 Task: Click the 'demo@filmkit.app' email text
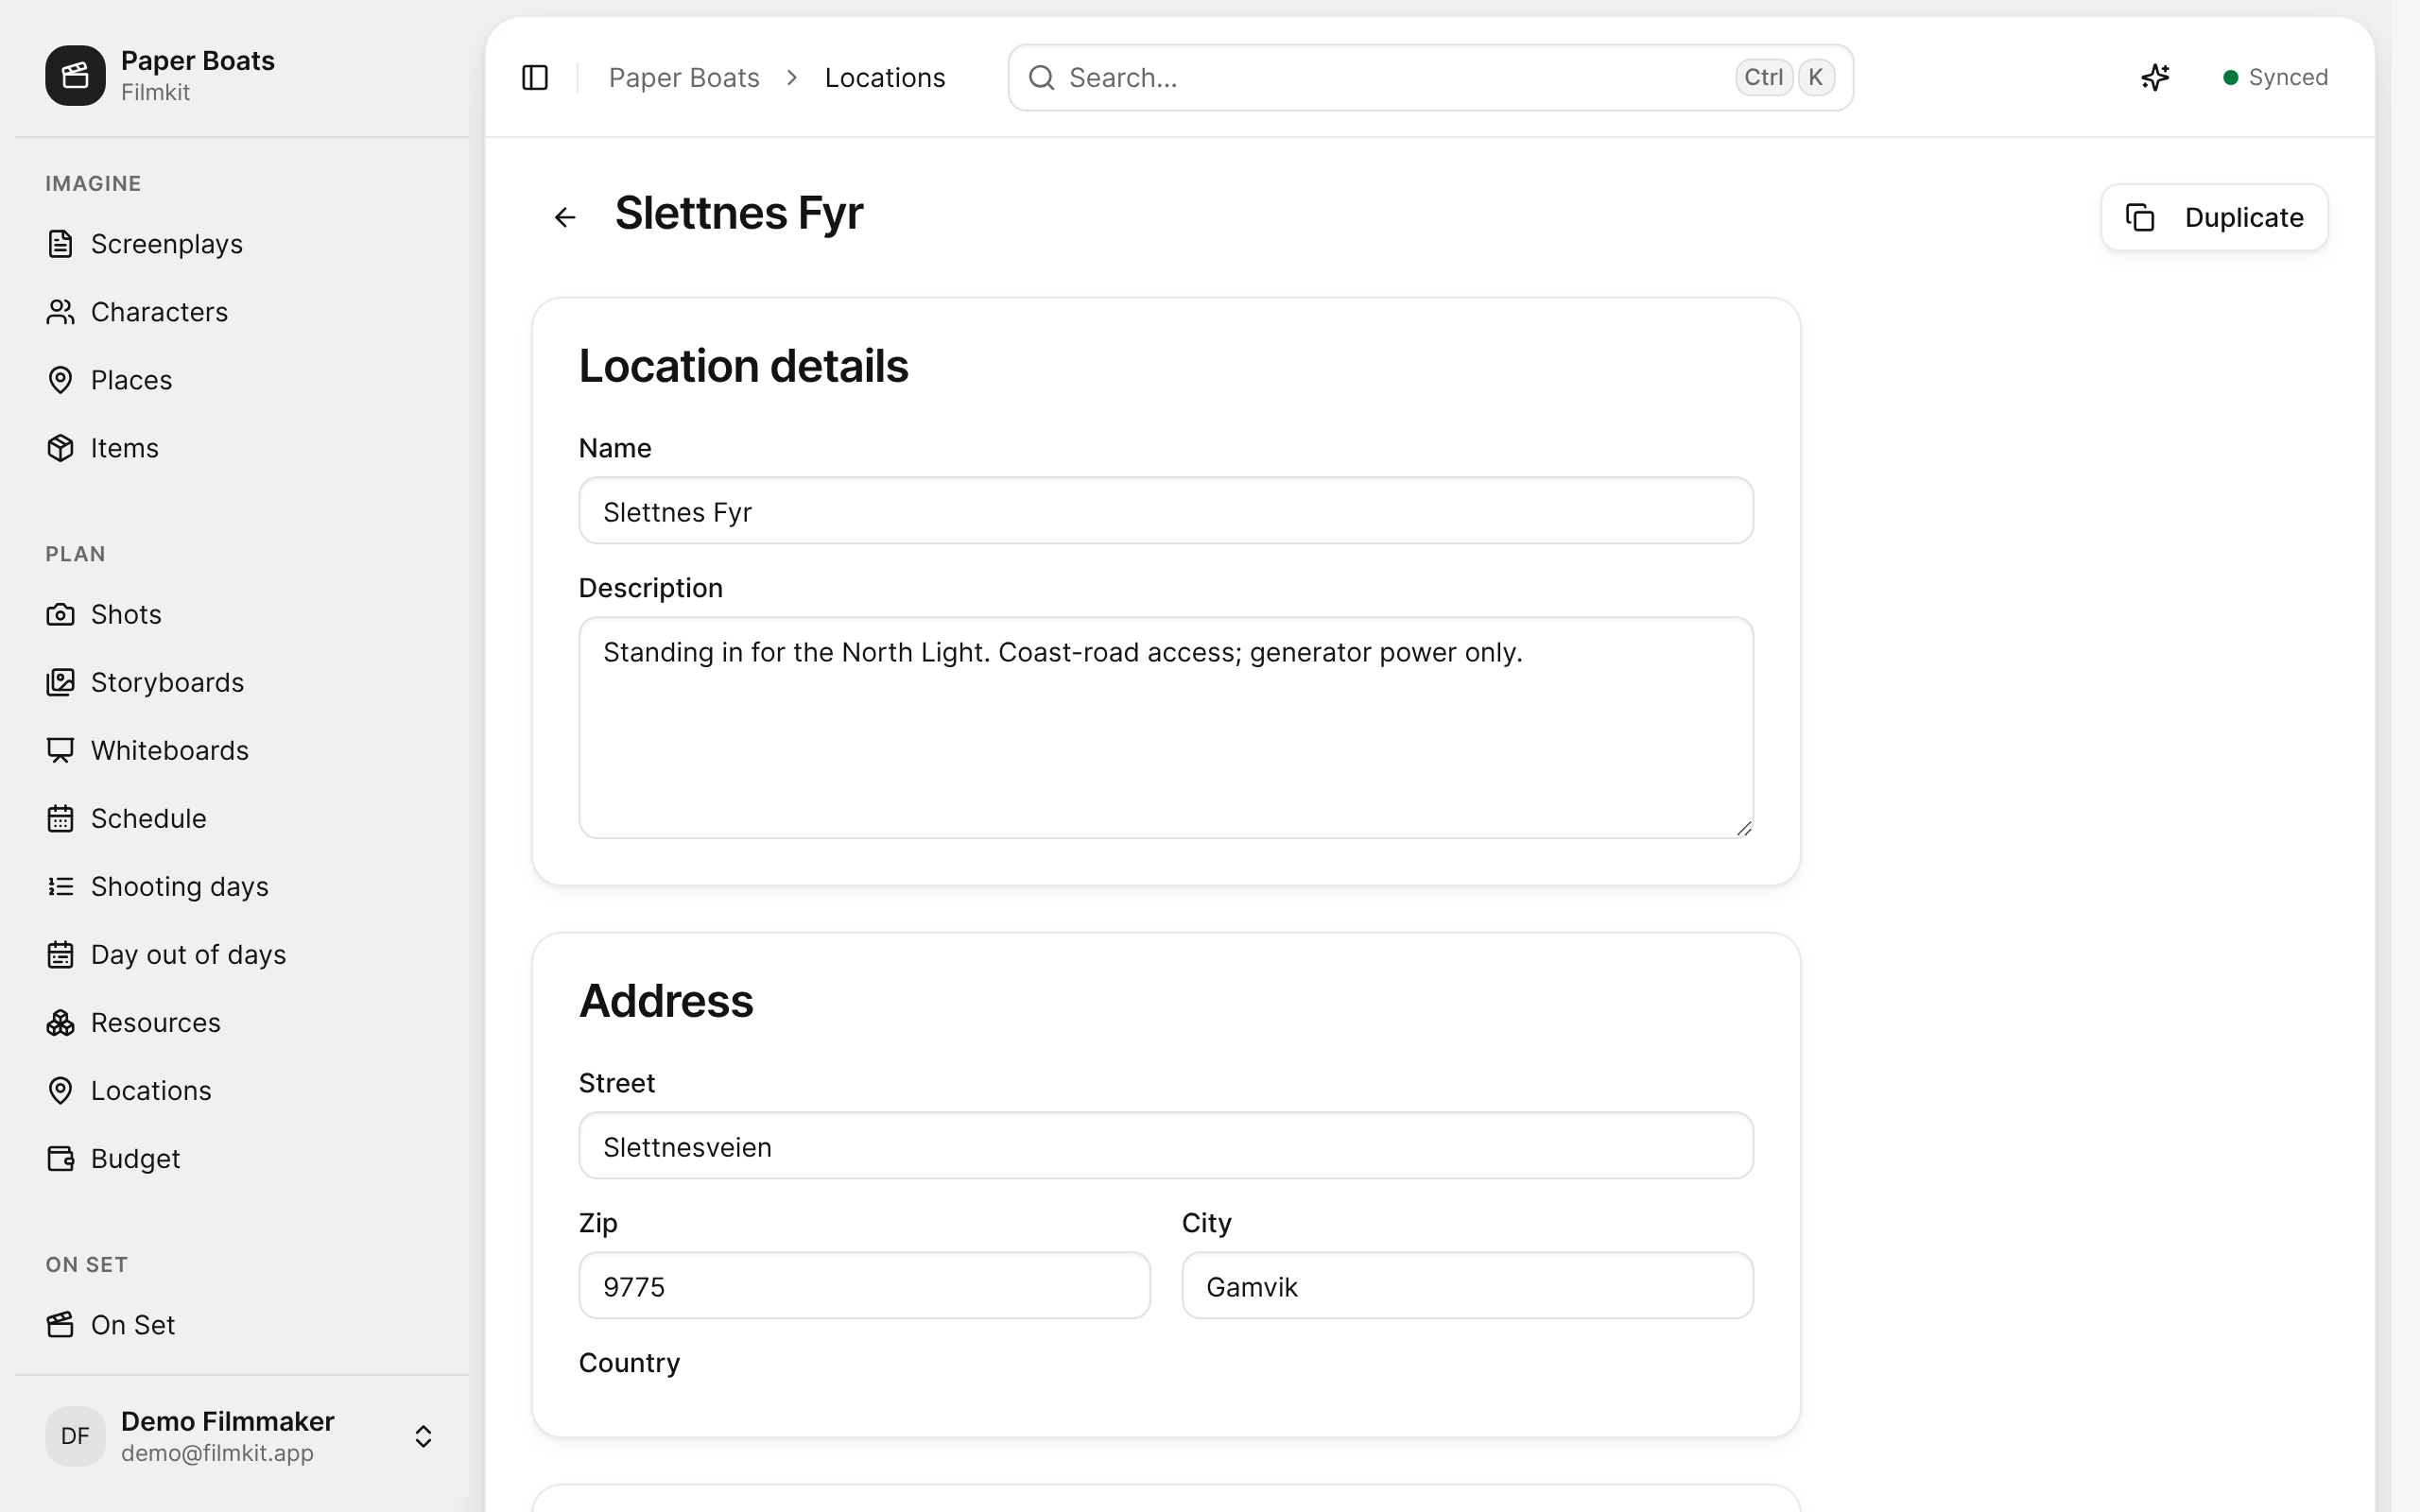[x=217, y=1453]
